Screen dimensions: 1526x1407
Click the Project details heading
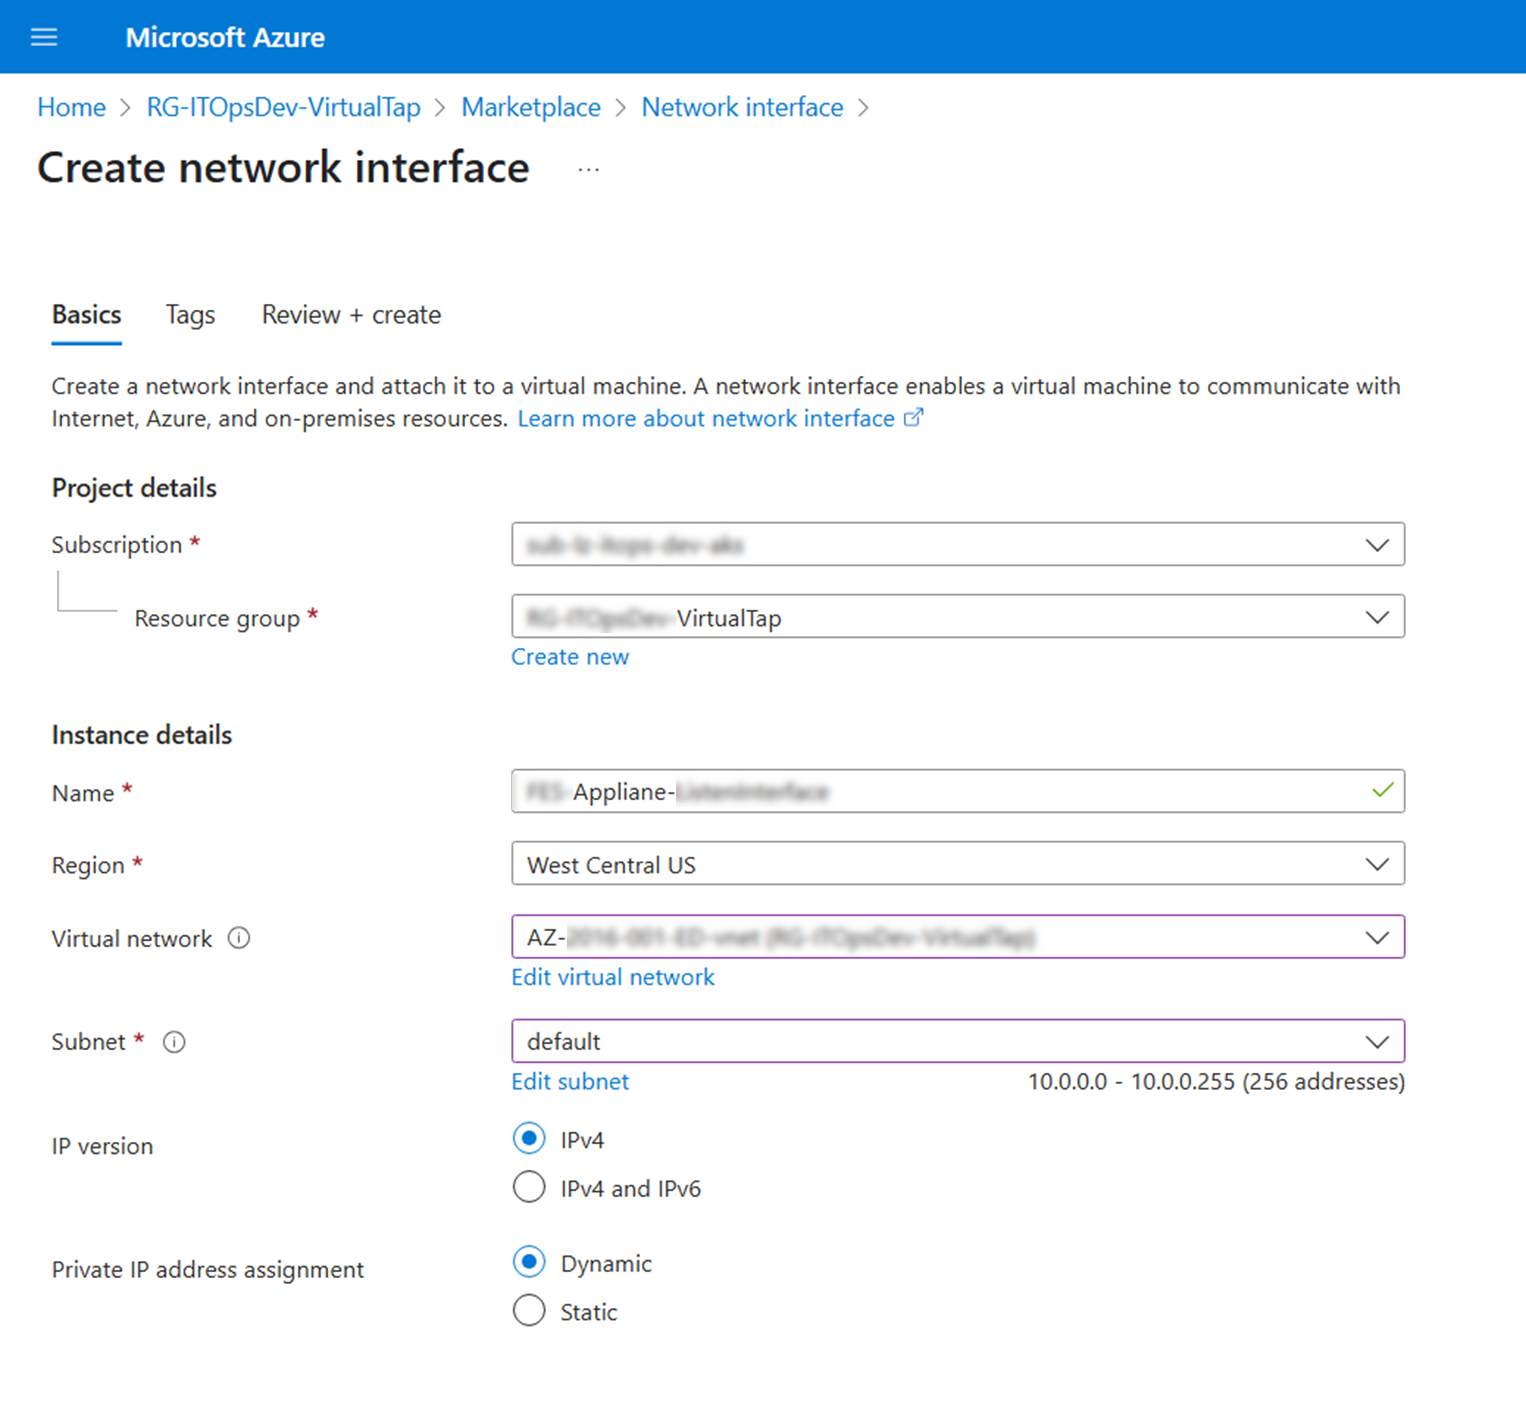(x=134, y=488)
